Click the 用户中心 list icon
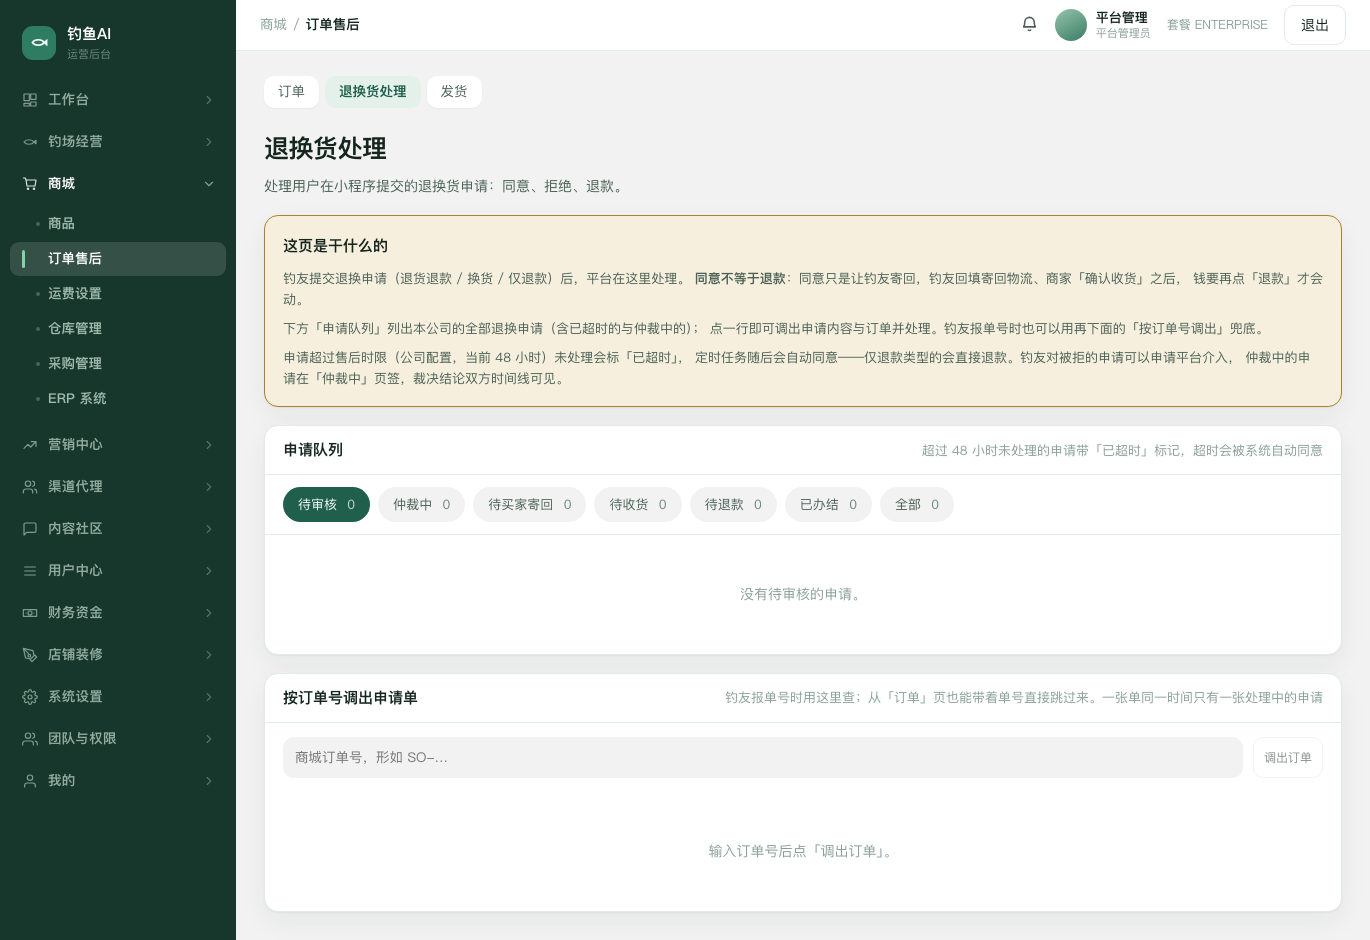Screen dimensions: 1370x940 [30, 571]
